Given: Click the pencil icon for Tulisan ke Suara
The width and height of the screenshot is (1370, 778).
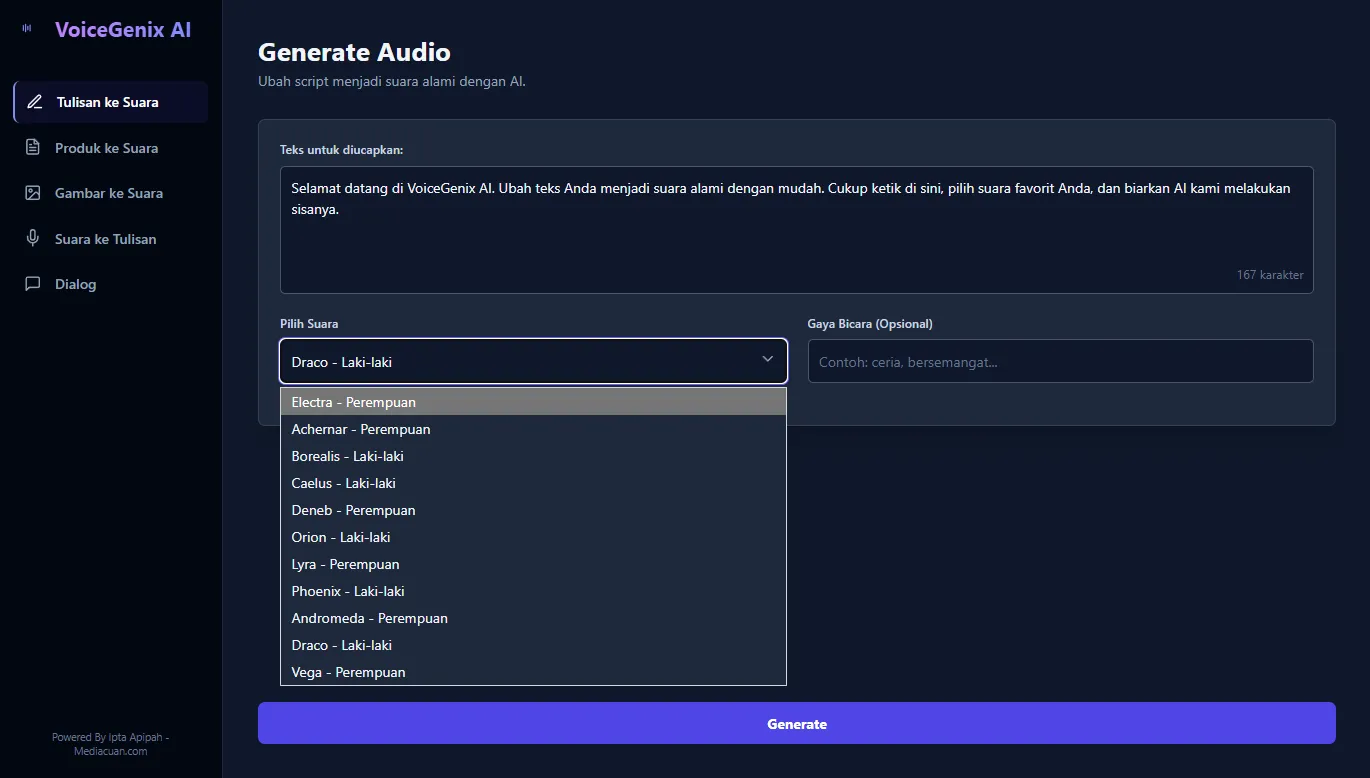Looking at the screenshot, I should pyautogui.click(x=35, y=102).
